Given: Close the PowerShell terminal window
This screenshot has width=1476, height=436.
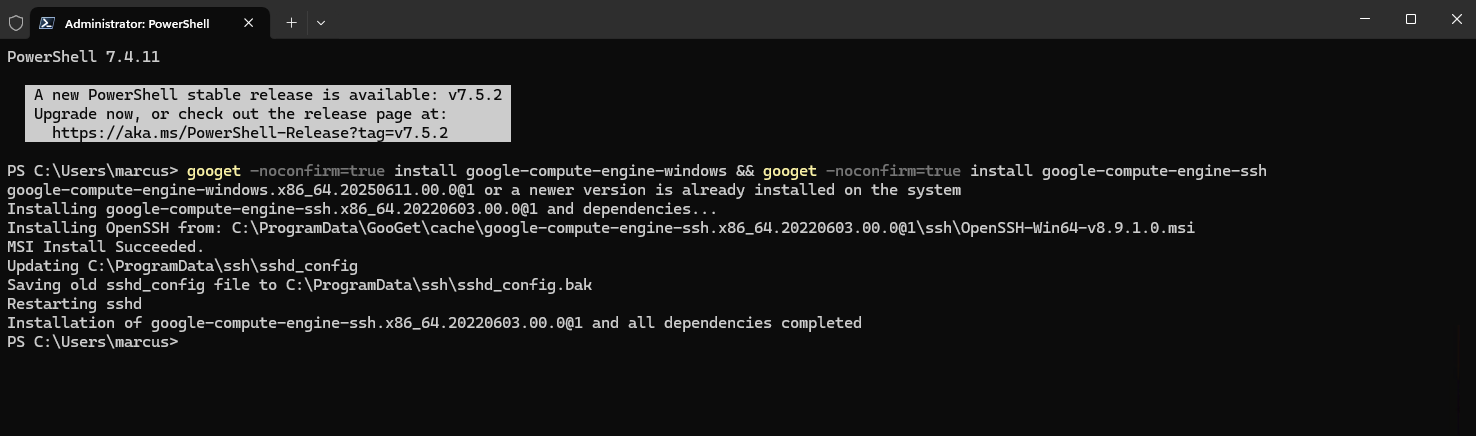Looking at the screenshot, I should coord(1455,19).
